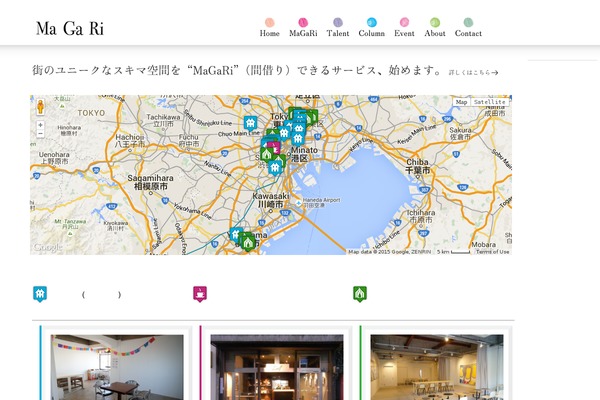The image size is (600, 400).
Task: Pick the Street View pegman icon
Action: [x=41, y=107]
